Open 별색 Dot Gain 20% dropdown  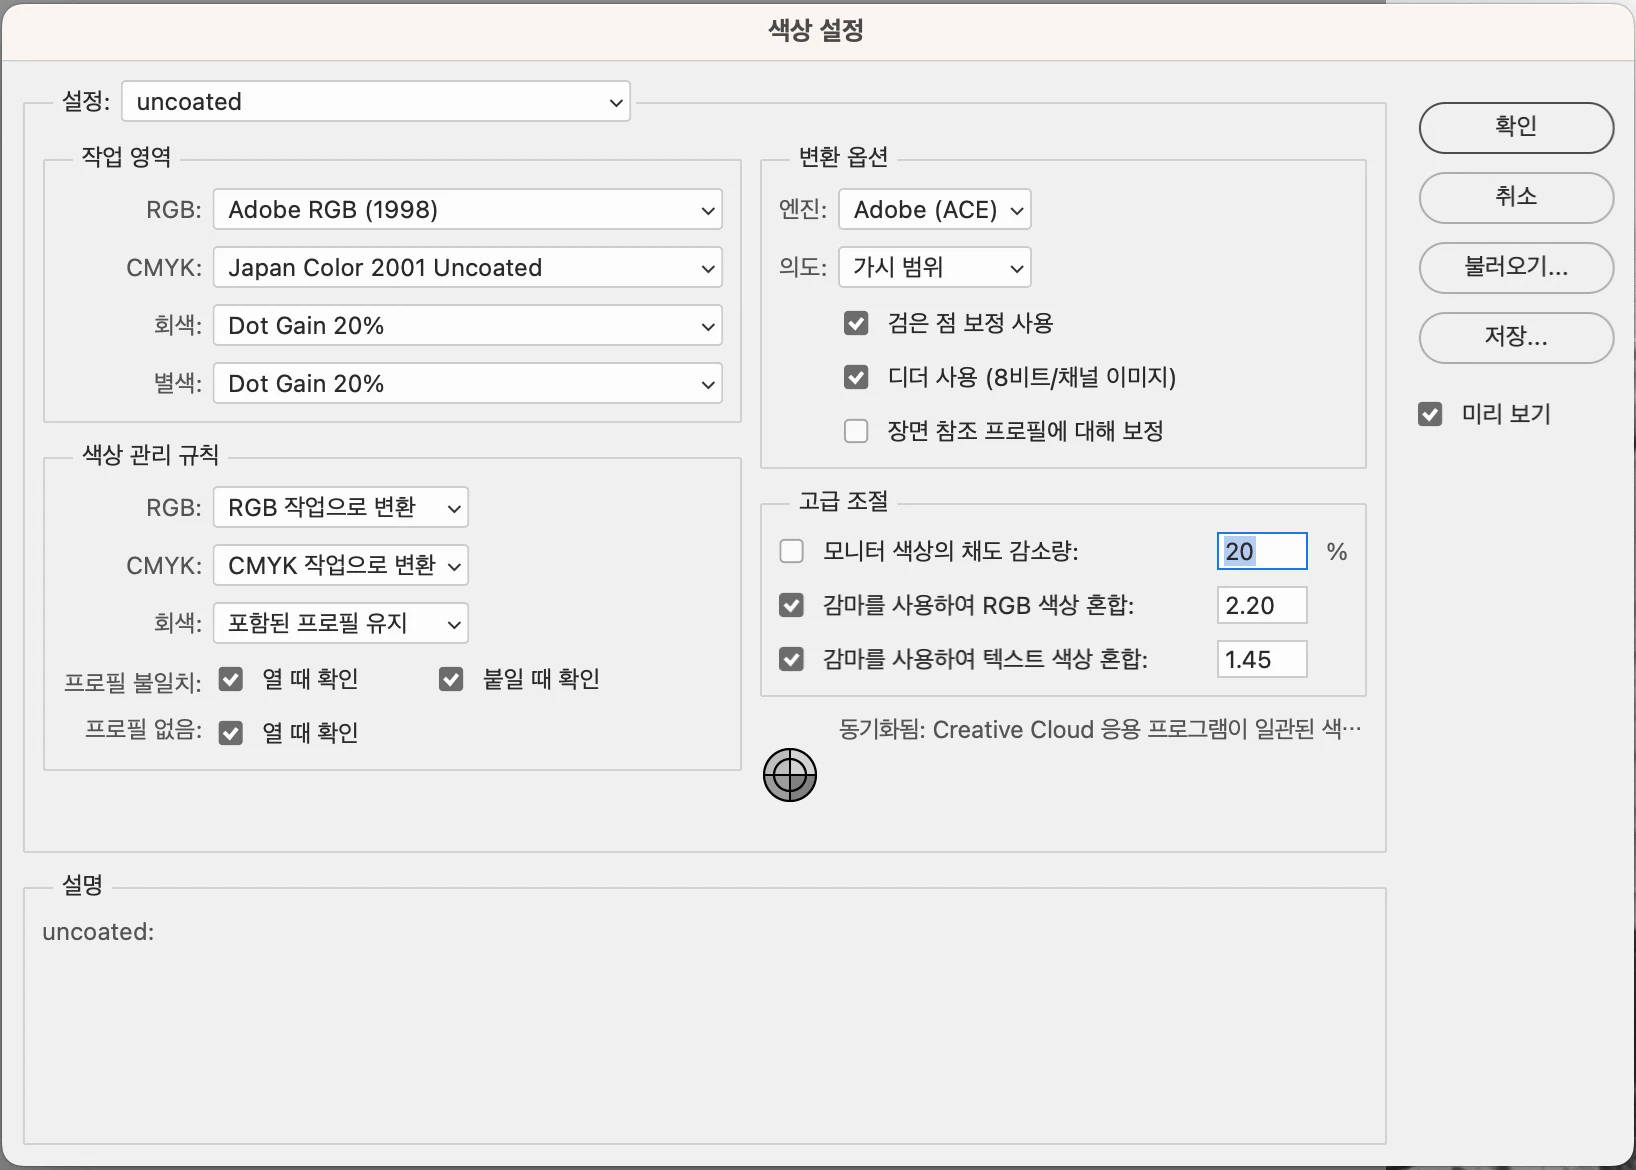coord(468,384)
